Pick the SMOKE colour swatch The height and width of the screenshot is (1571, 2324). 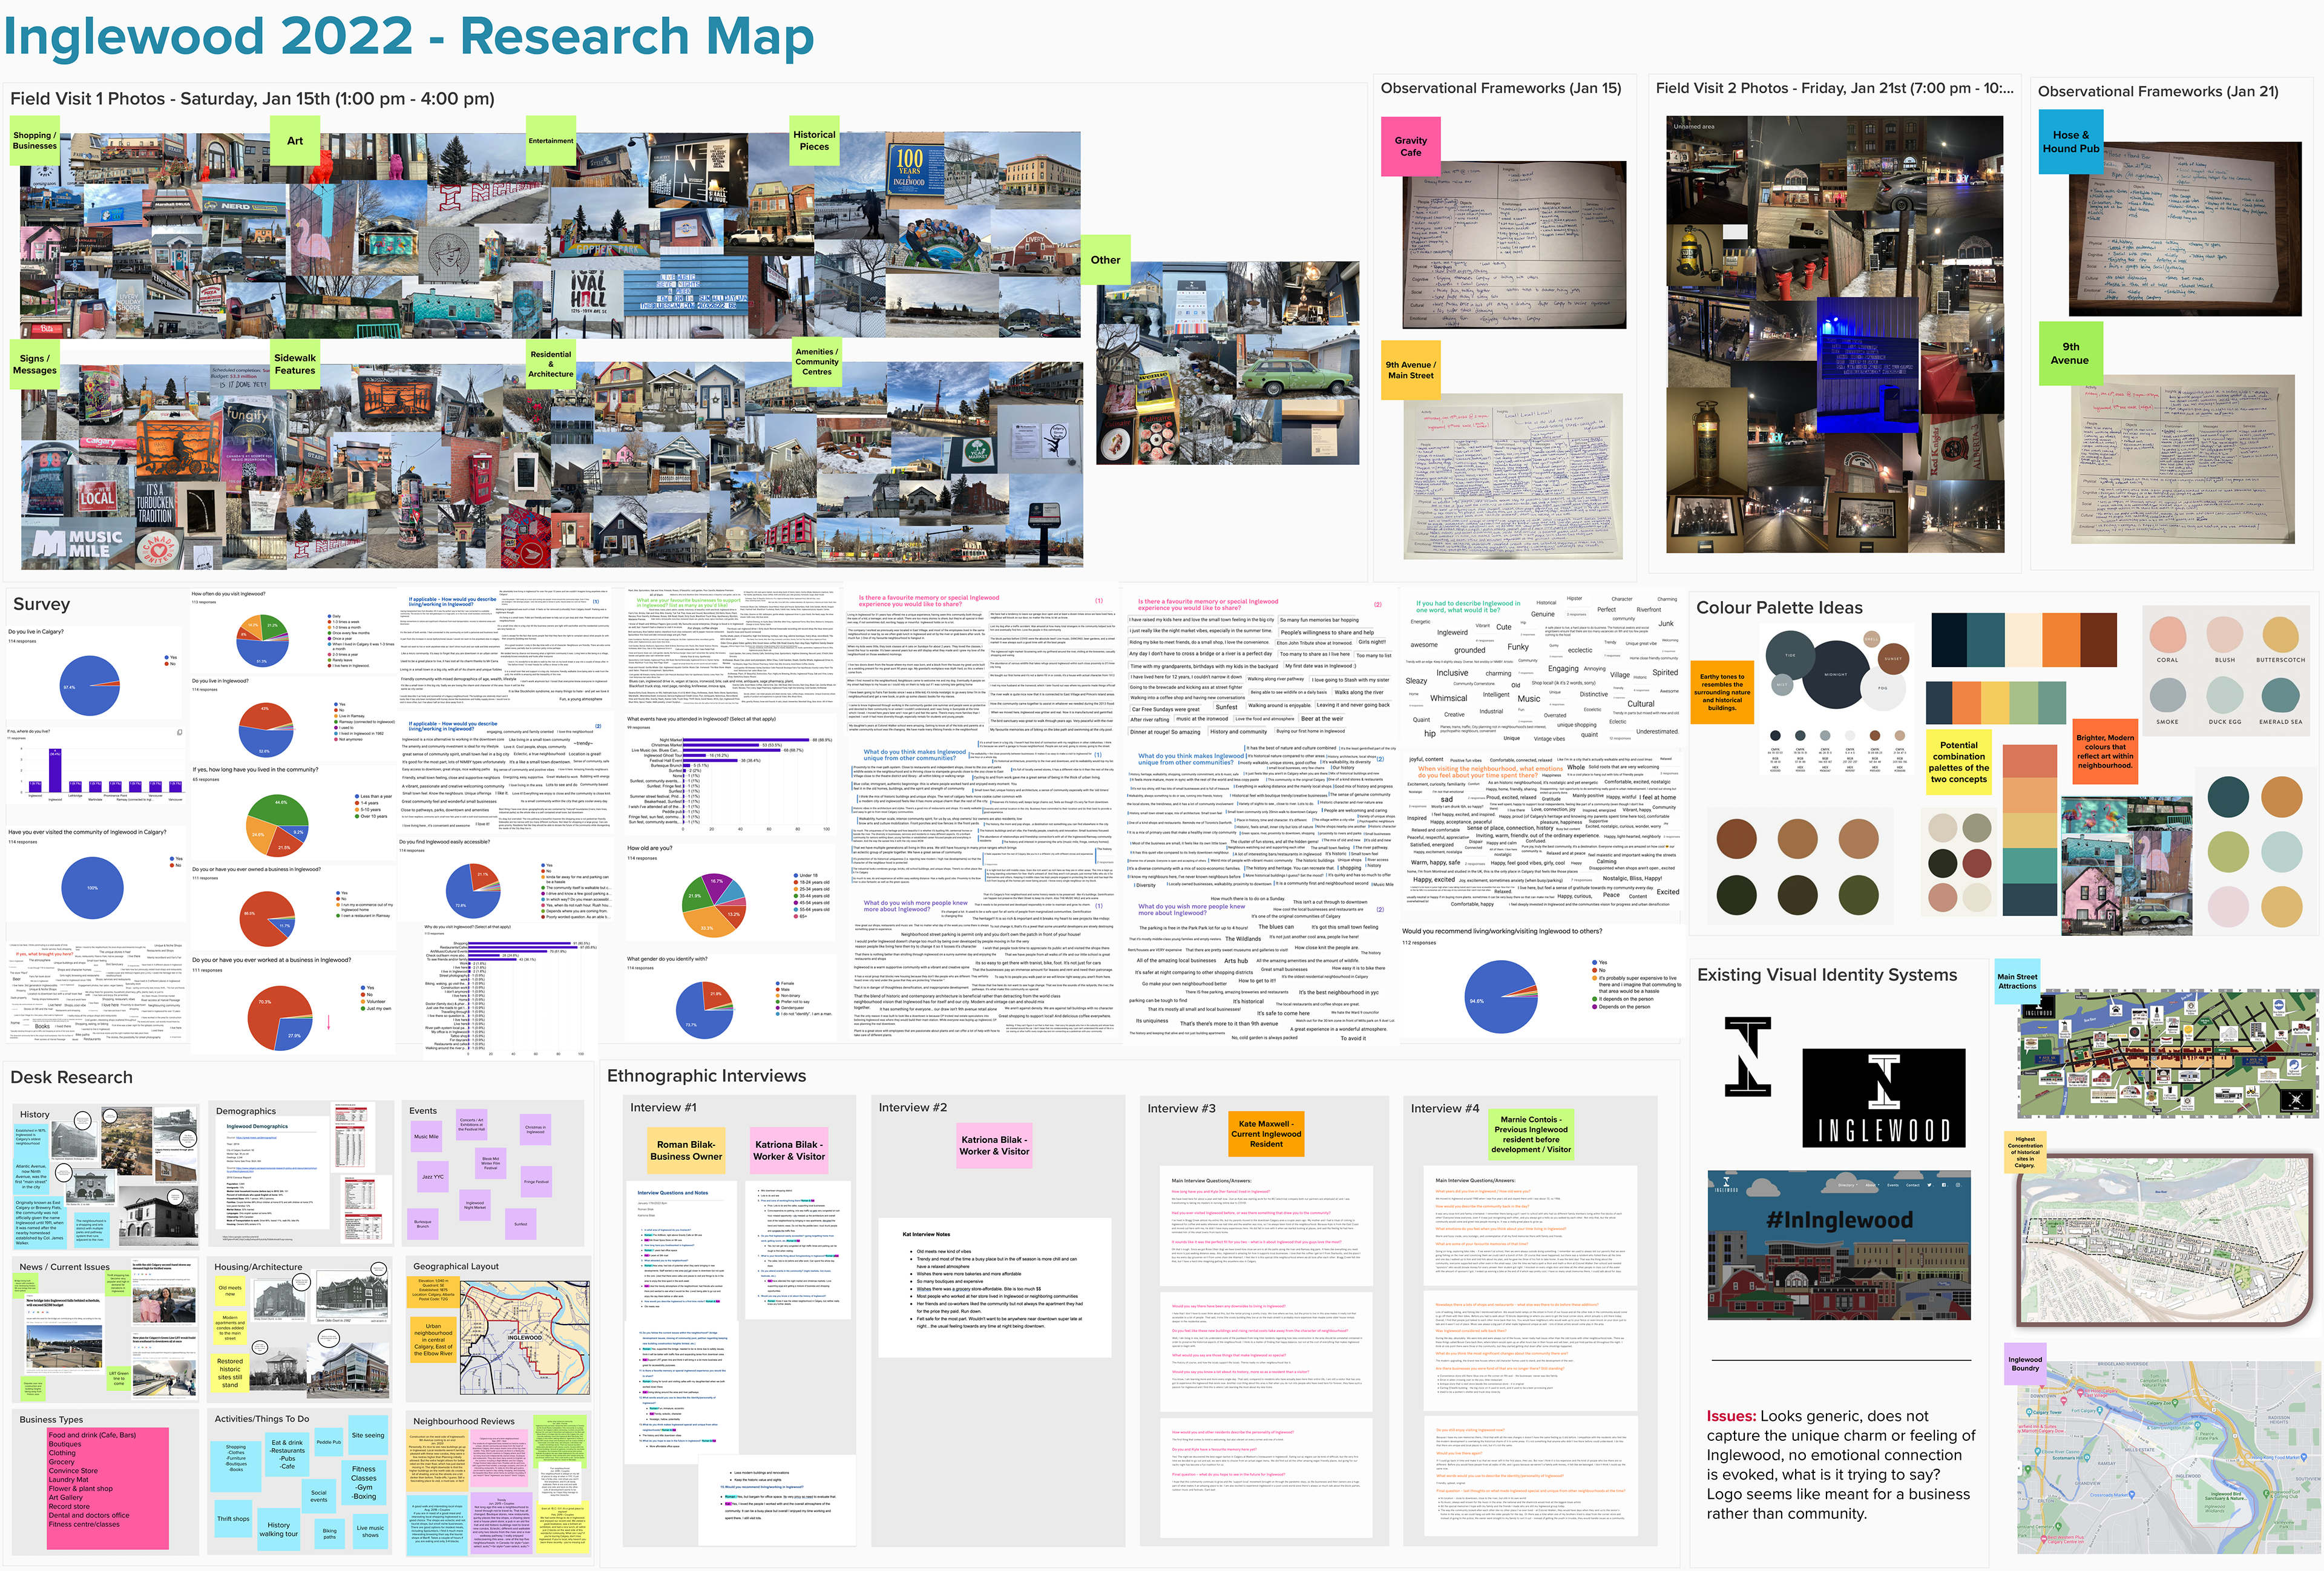2167,696
